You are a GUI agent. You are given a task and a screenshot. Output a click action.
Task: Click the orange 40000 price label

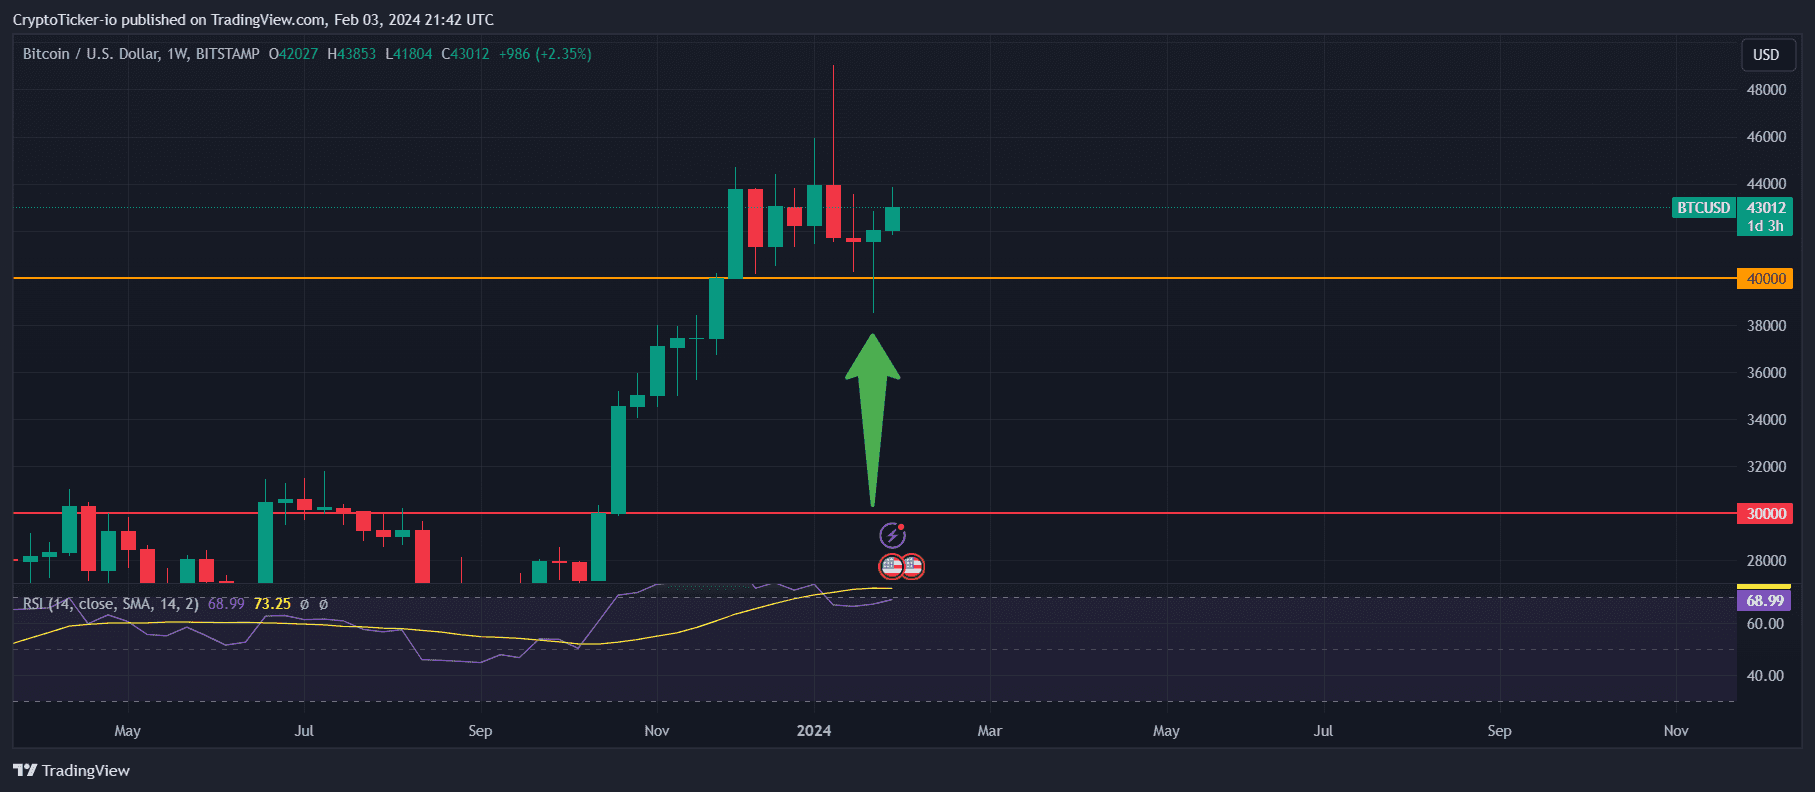tap(1765, 279)
